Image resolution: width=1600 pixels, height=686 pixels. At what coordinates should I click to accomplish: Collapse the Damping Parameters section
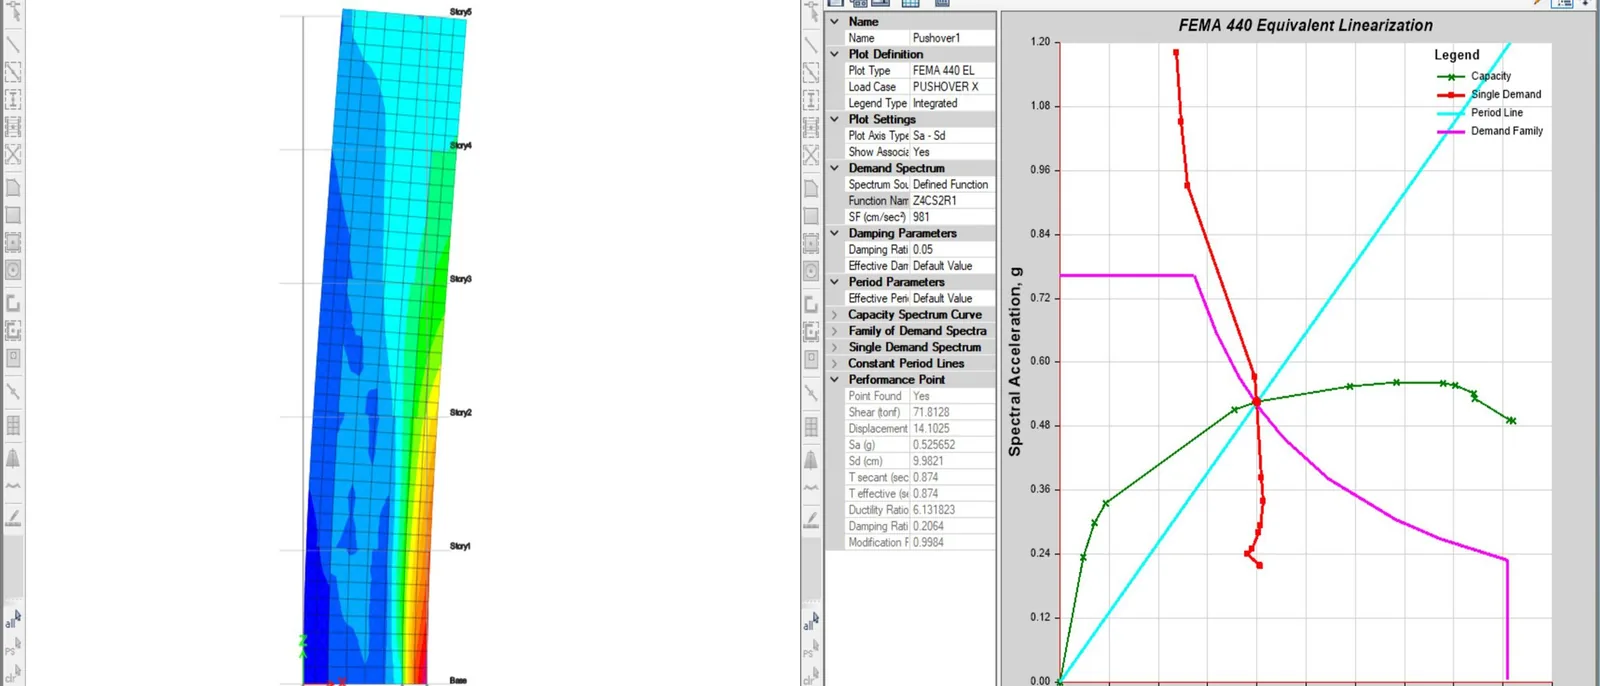[x=835, y=233]
